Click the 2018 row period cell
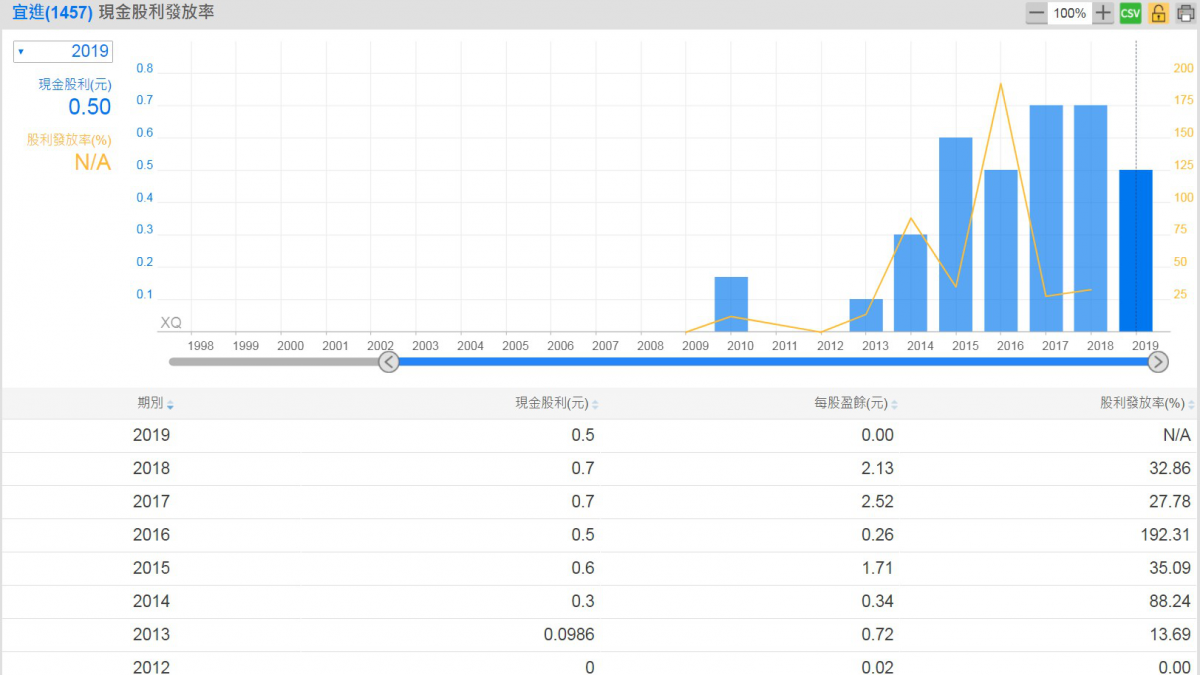Image resolution: width=1200 pixels, height=675 pixels. click(x=151, y=468)
